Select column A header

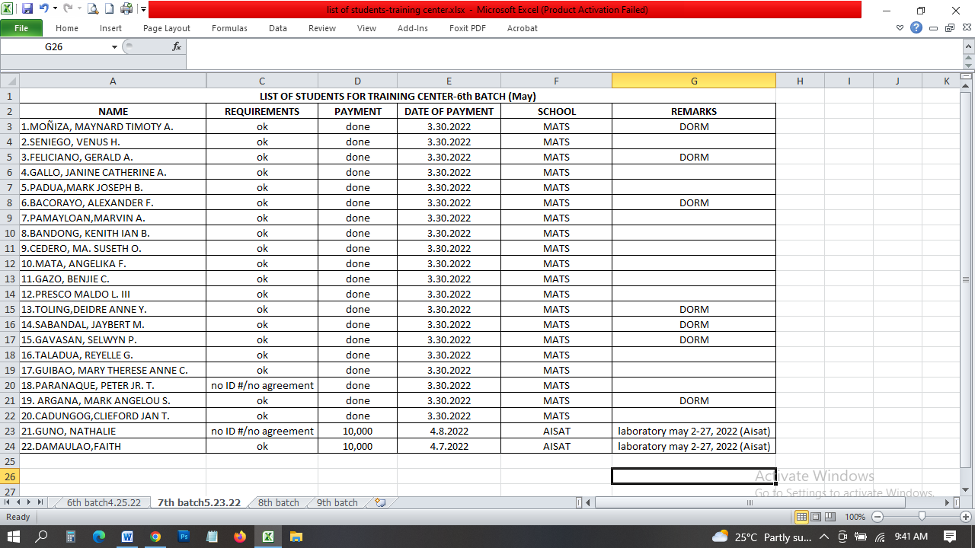(x=113, y=81)
